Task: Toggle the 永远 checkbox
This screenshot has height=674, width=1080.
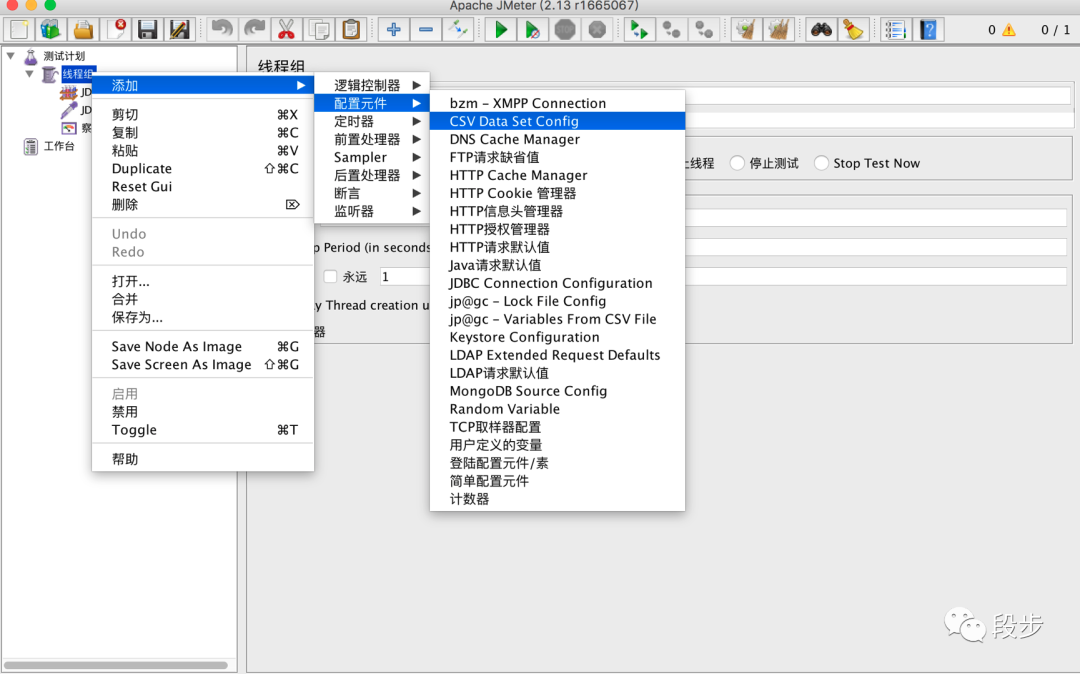Action: pos(331,276)
